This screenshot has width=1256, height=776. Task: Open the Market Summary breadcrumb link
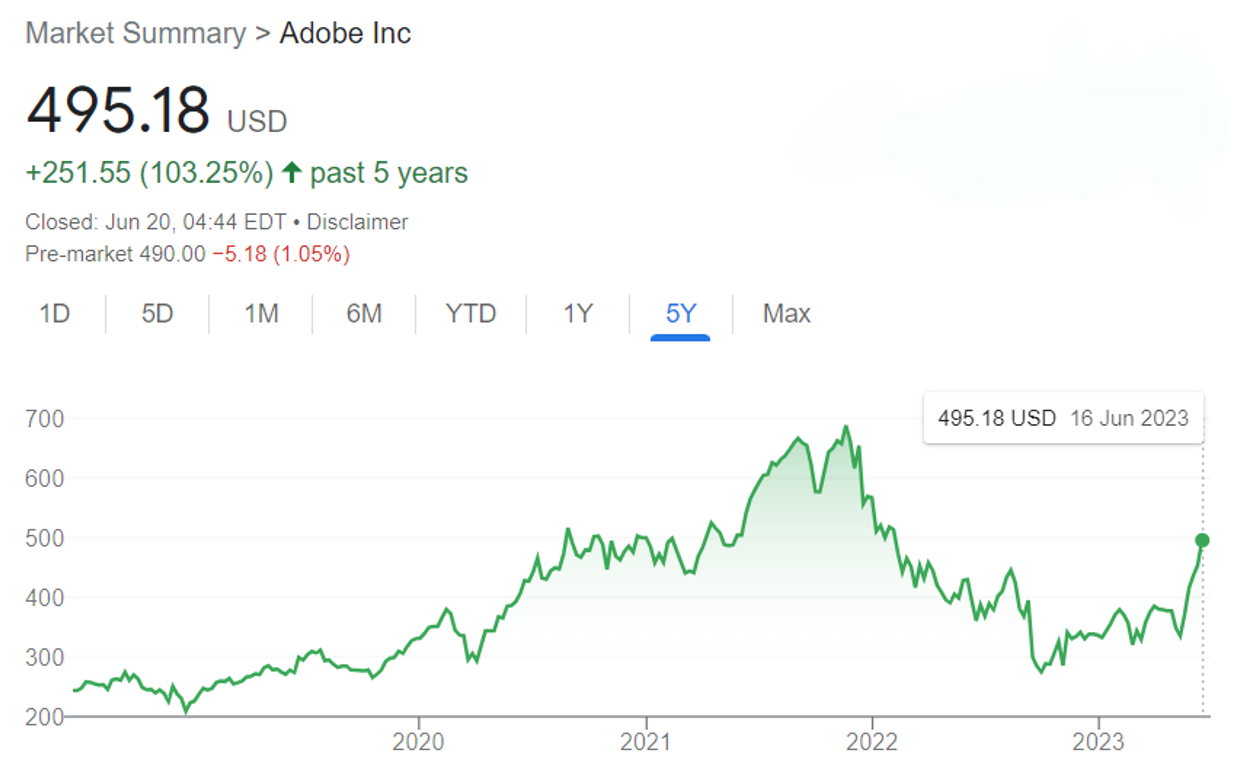(135, 33)
